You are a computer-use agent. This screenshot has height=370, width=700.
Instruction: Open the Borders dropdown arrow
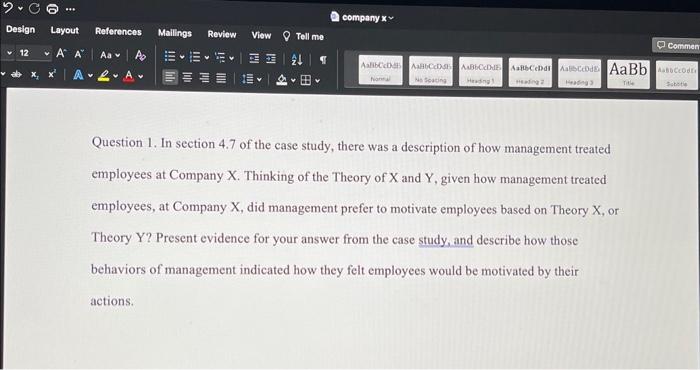(x=317, y=81)
